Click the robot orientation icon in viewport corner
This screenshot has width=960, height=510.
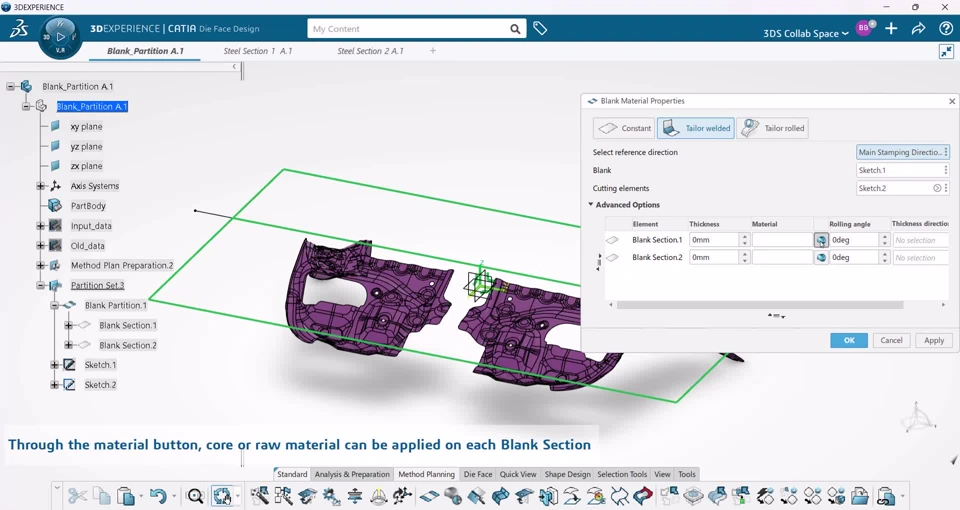click(x=917, y=417)
